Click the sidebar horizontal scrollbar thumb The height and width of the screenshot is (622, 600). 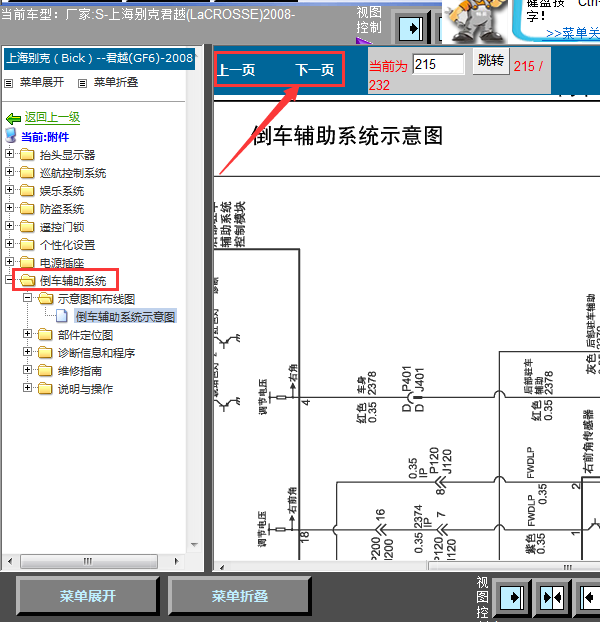tap(89, 561)
